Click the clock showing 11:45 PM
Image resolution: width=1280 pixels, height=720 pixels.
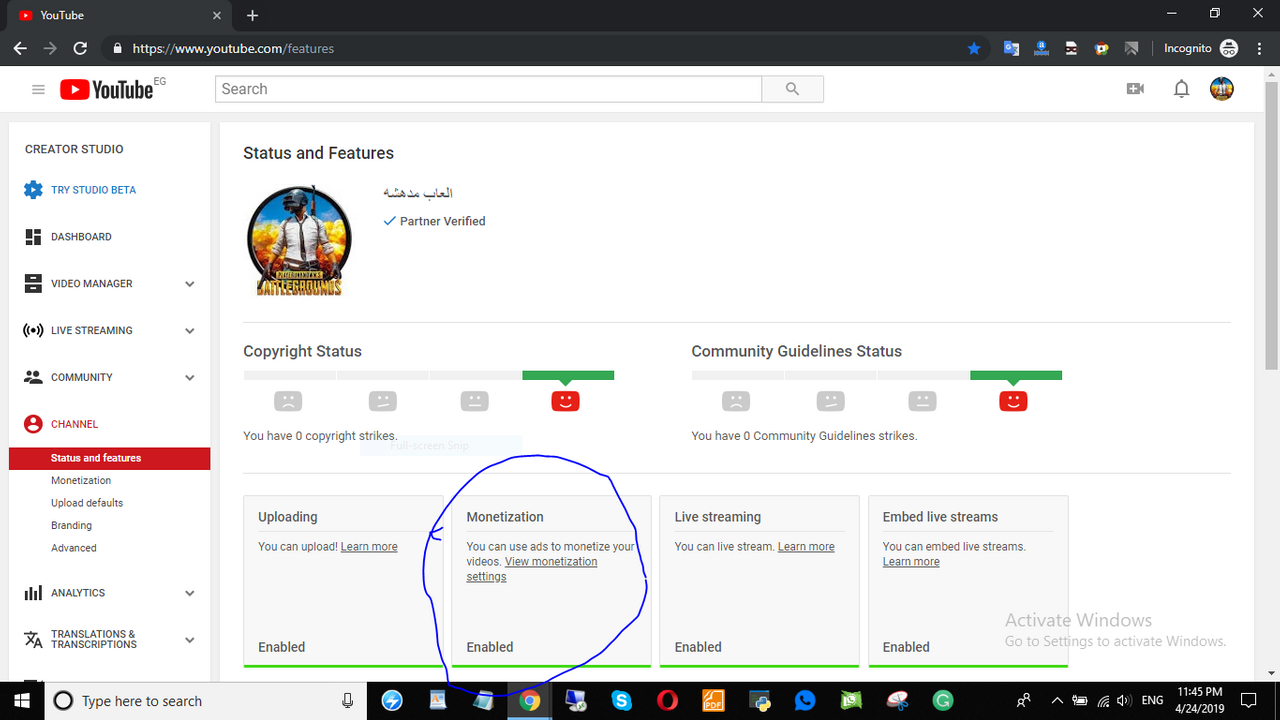[1200, 701]
